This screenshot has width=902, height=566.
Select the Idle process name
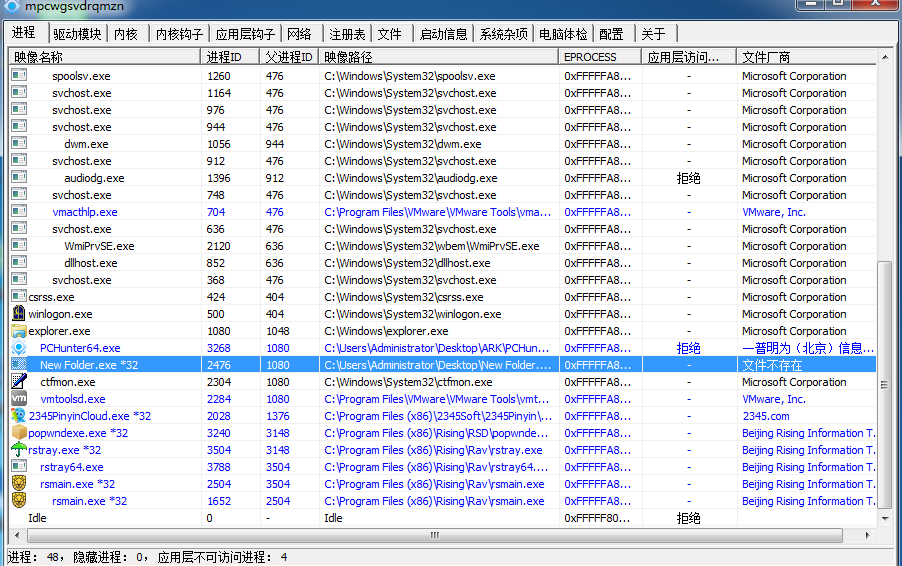tap(37, 518)
